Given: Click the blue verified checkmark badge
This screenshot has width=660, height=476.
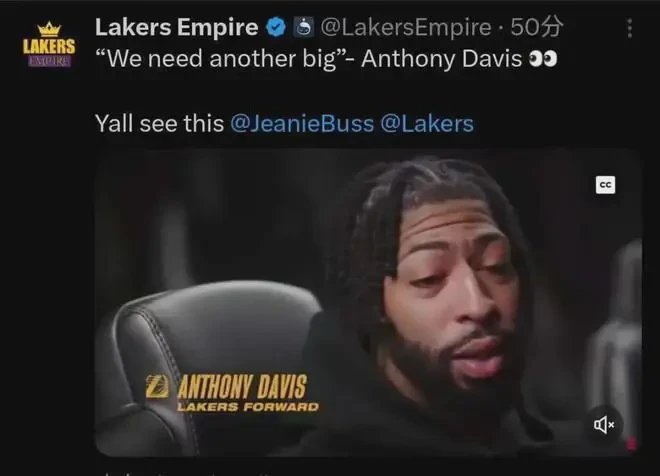Looking at the screenshot, I should (x=276, y=27).
